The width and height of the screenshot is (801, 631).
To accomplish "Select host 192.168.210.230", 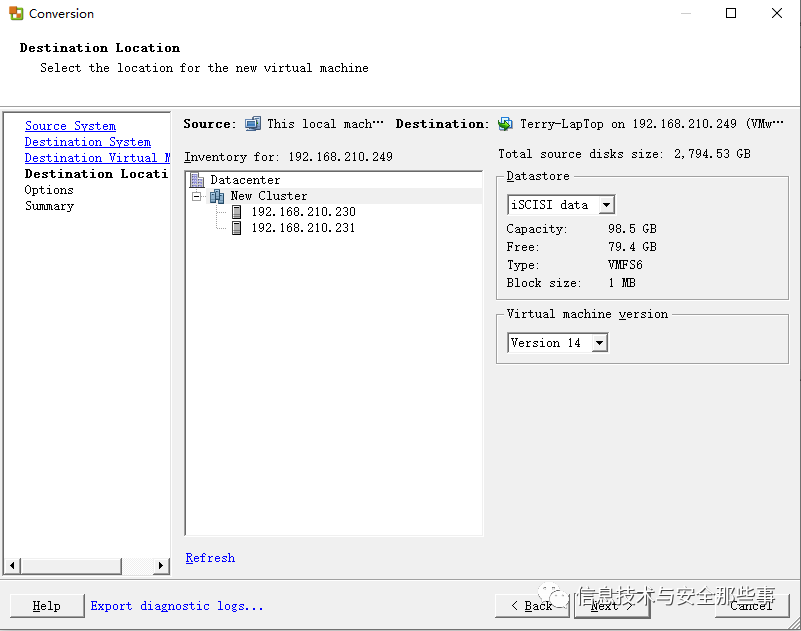I will (303, 212).
